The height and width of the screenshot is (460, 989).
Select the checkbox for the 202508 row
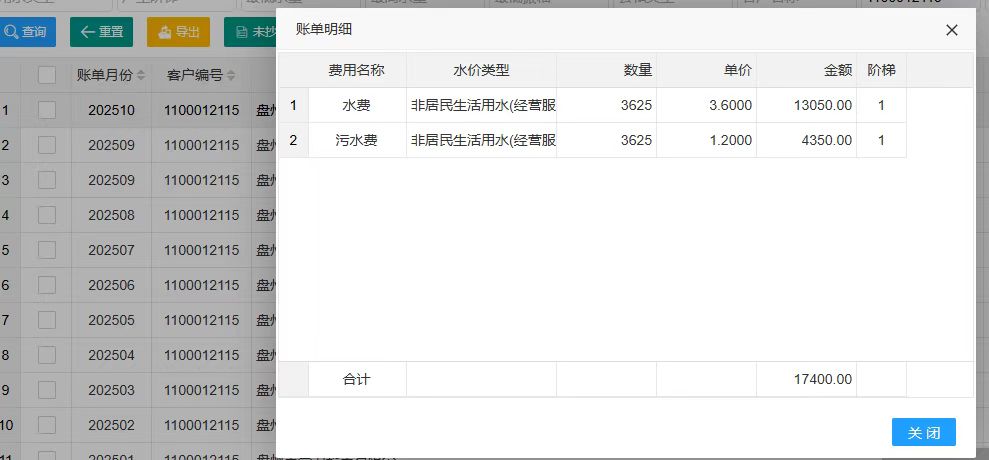pyautogui.click(x=47, y=215)
